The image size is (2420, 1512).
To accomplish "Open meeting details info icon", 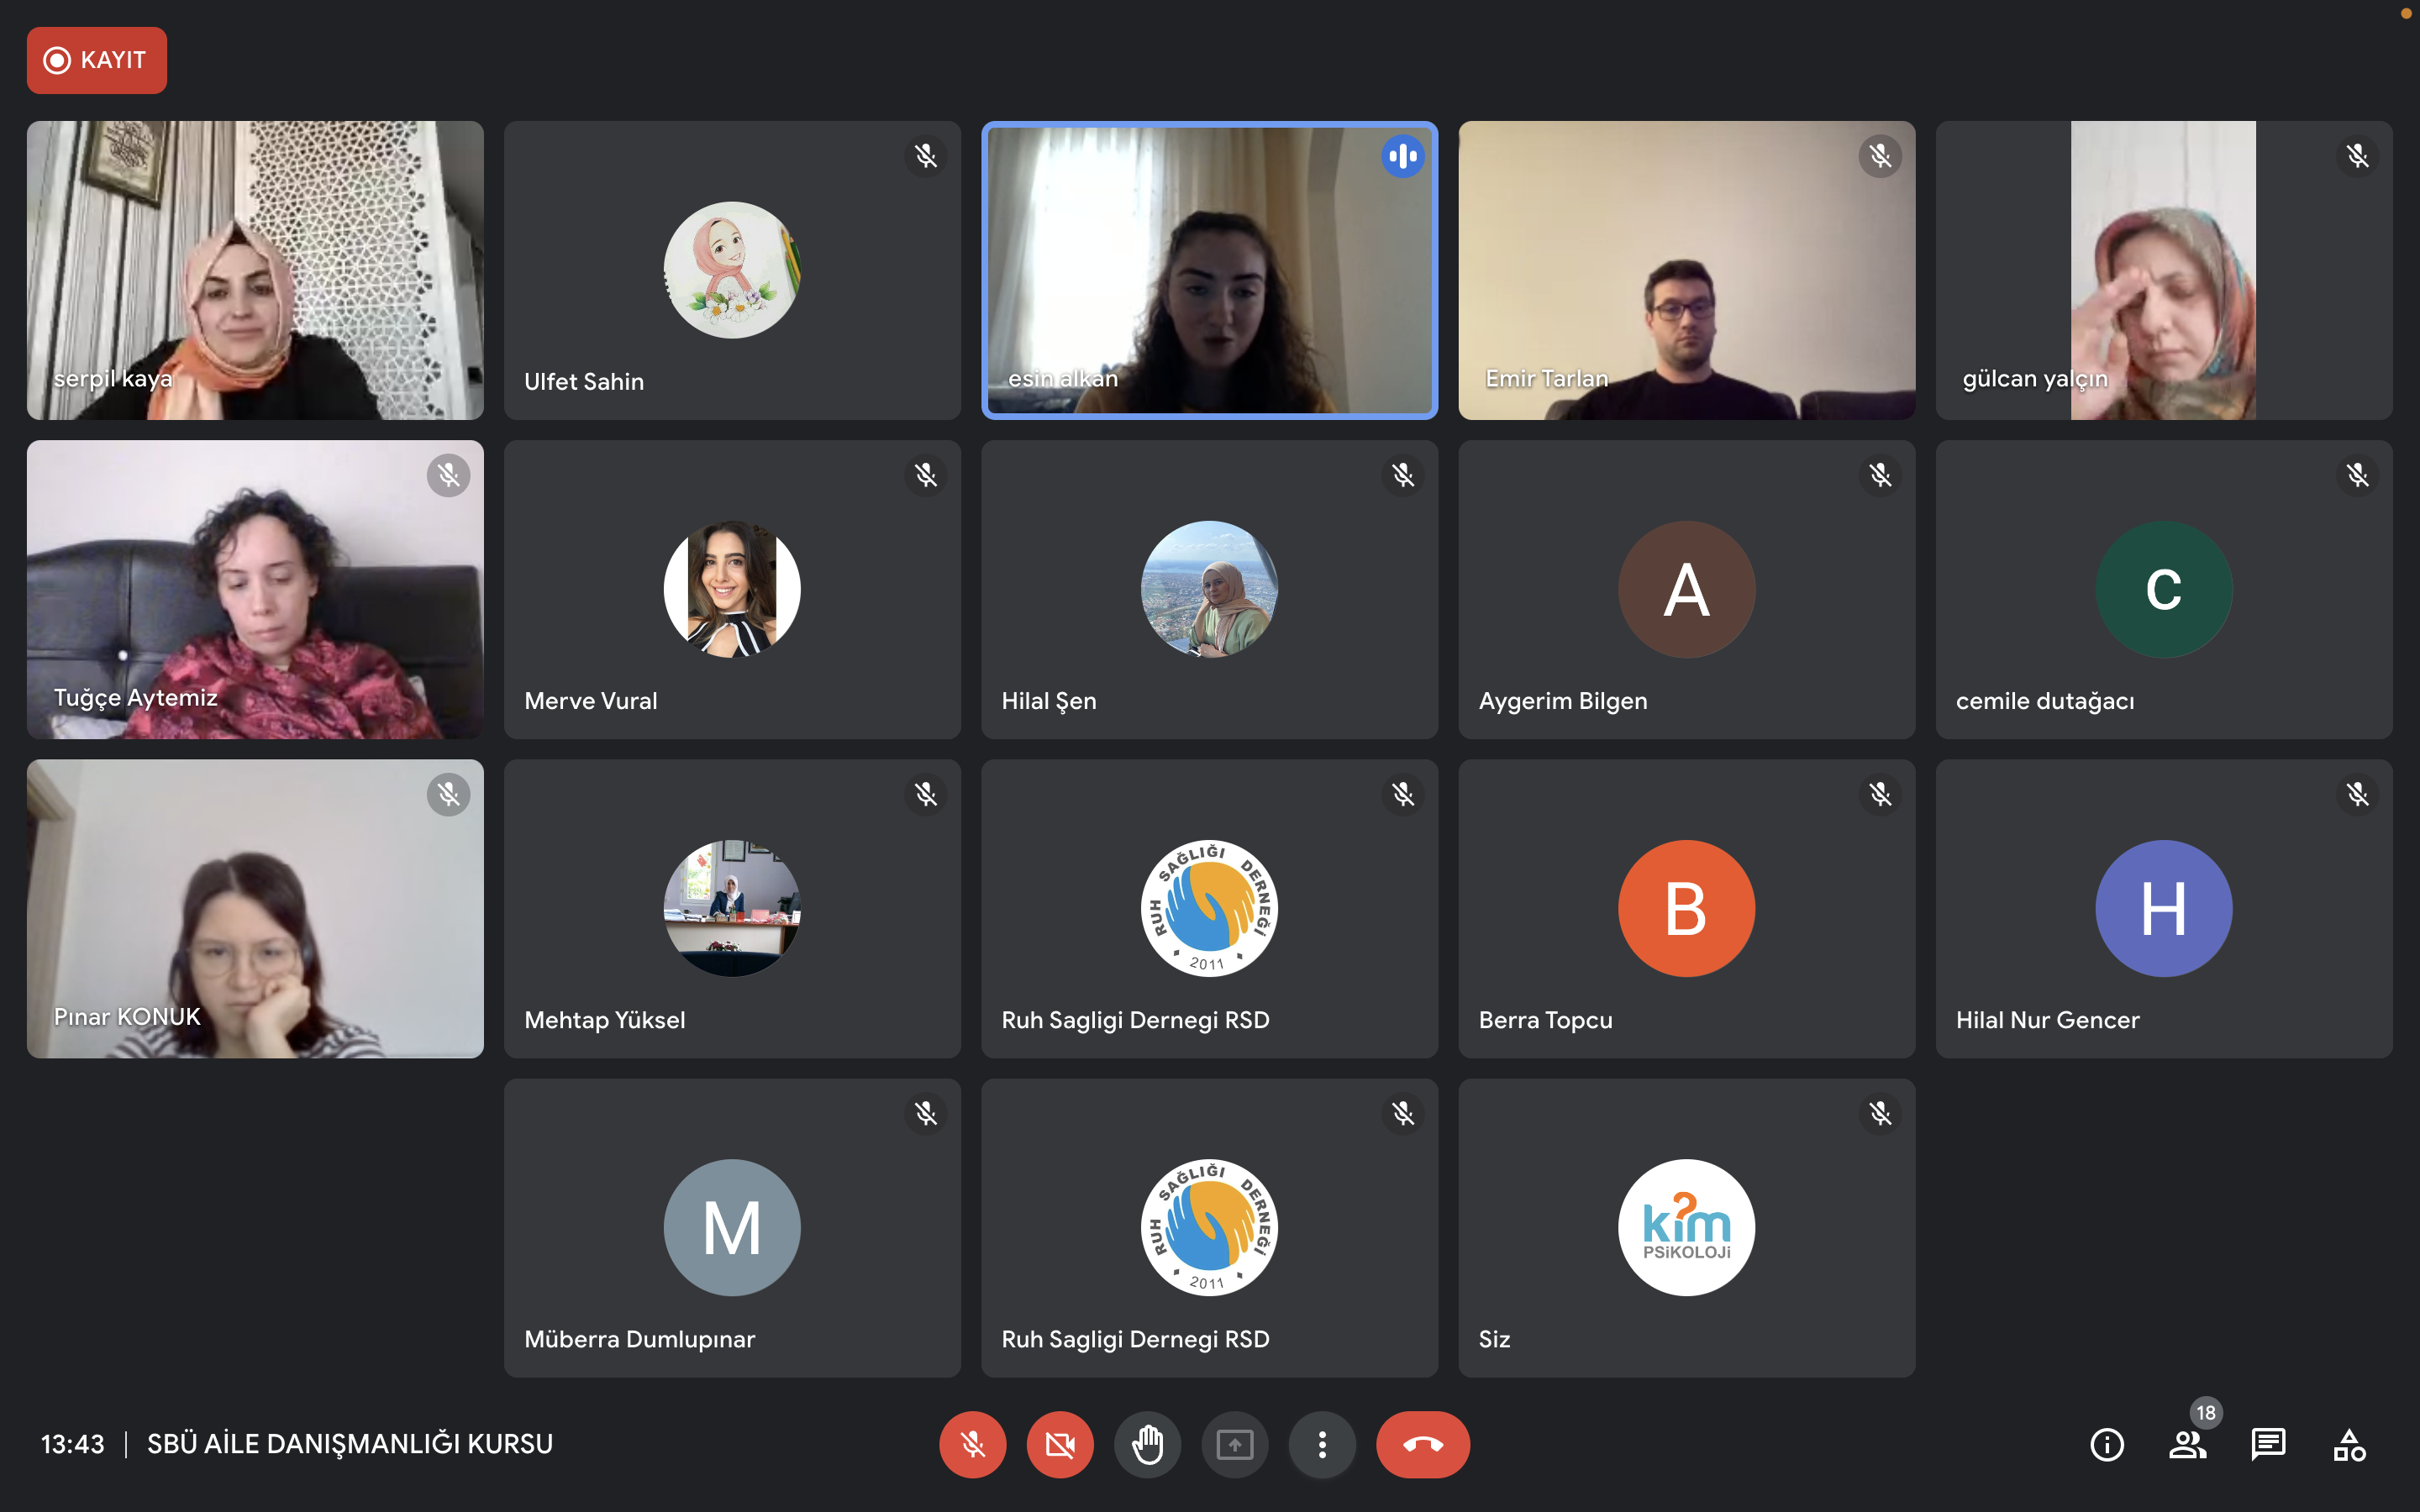I will tap(2107, 1444).
